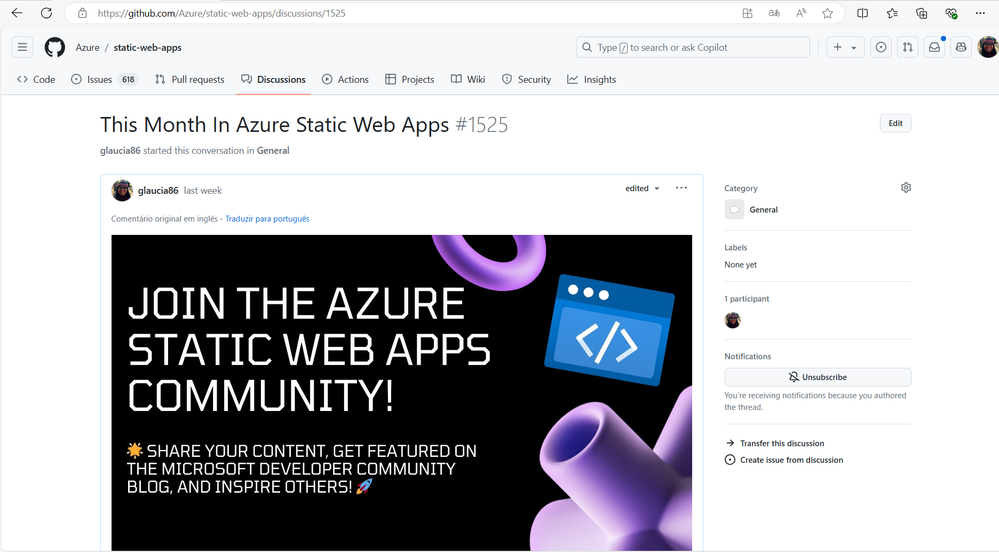Go to the Projects tab
This screenshot has width=999, height=552.
(410, 80)
